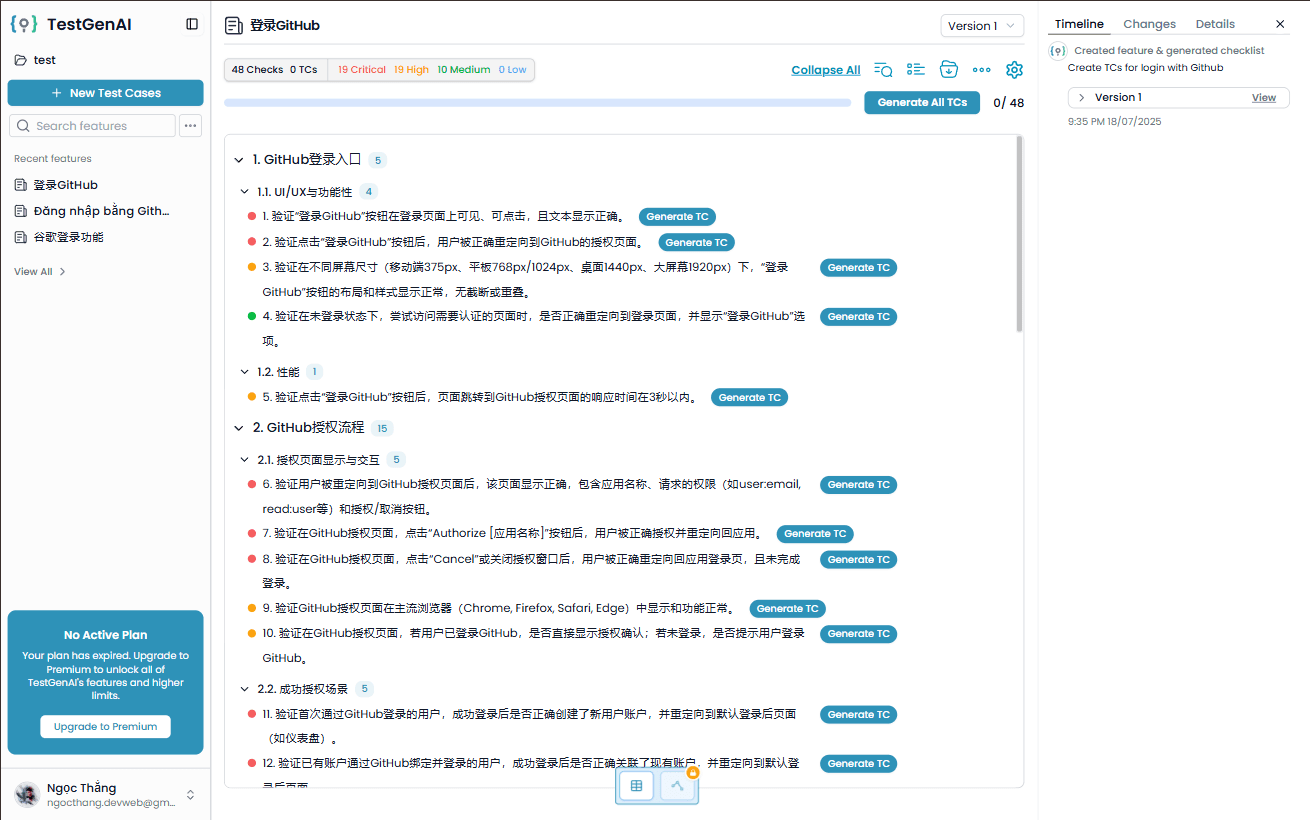Click the download folder icon

pyautogui.click(x=949, y=69)
